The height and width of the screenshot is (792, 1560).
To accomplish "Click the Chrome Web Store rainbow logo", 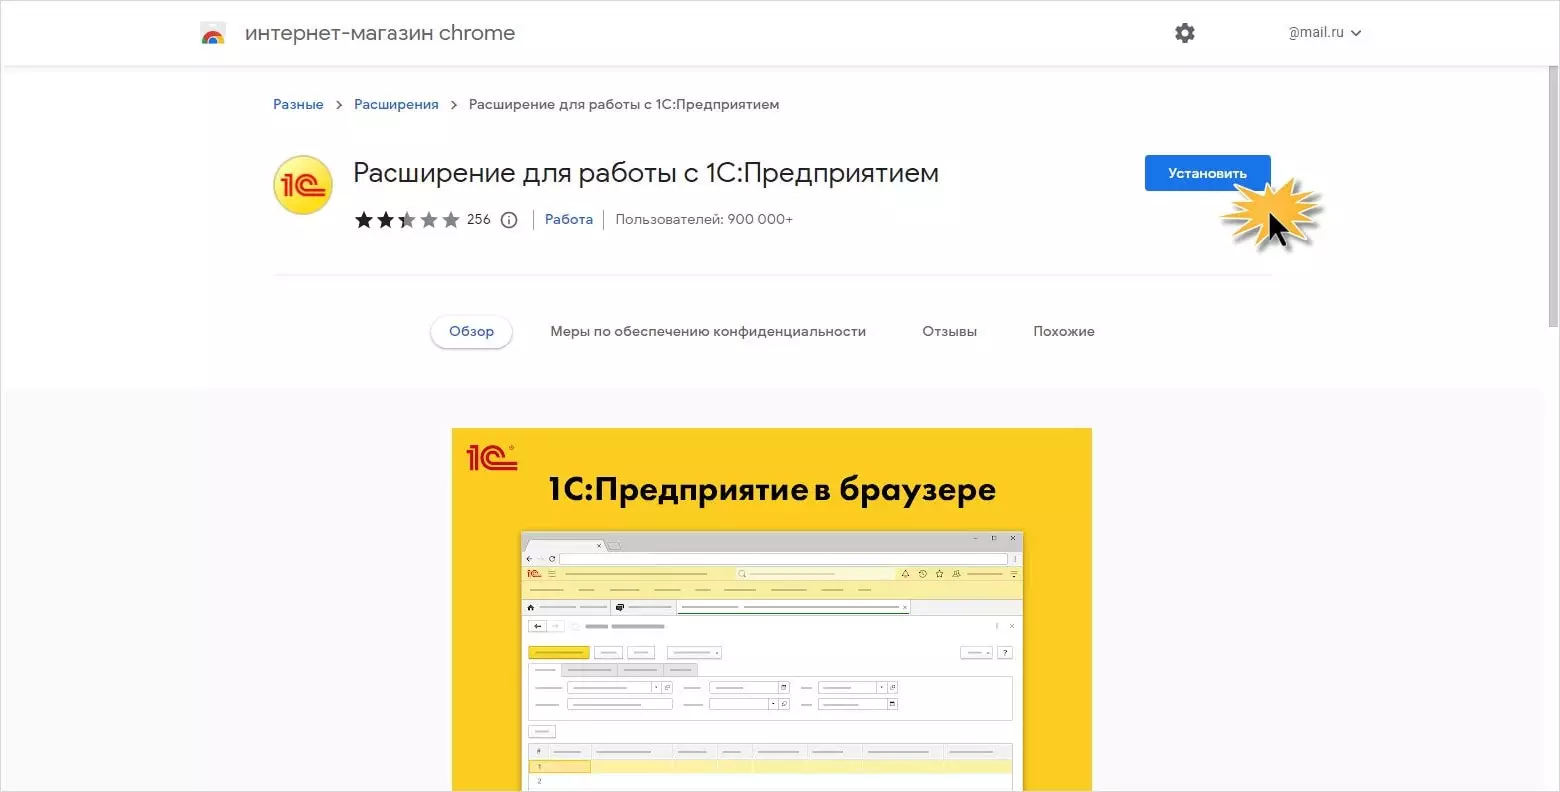I will pos(213,34).
